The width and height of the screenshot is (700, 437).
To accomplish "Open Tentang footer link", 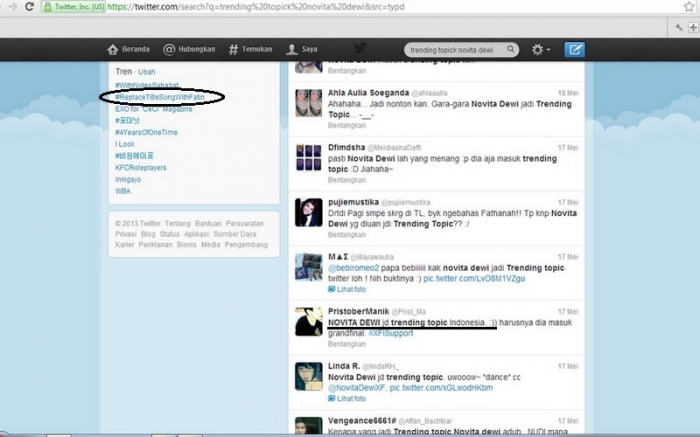I will click(178, 224).
